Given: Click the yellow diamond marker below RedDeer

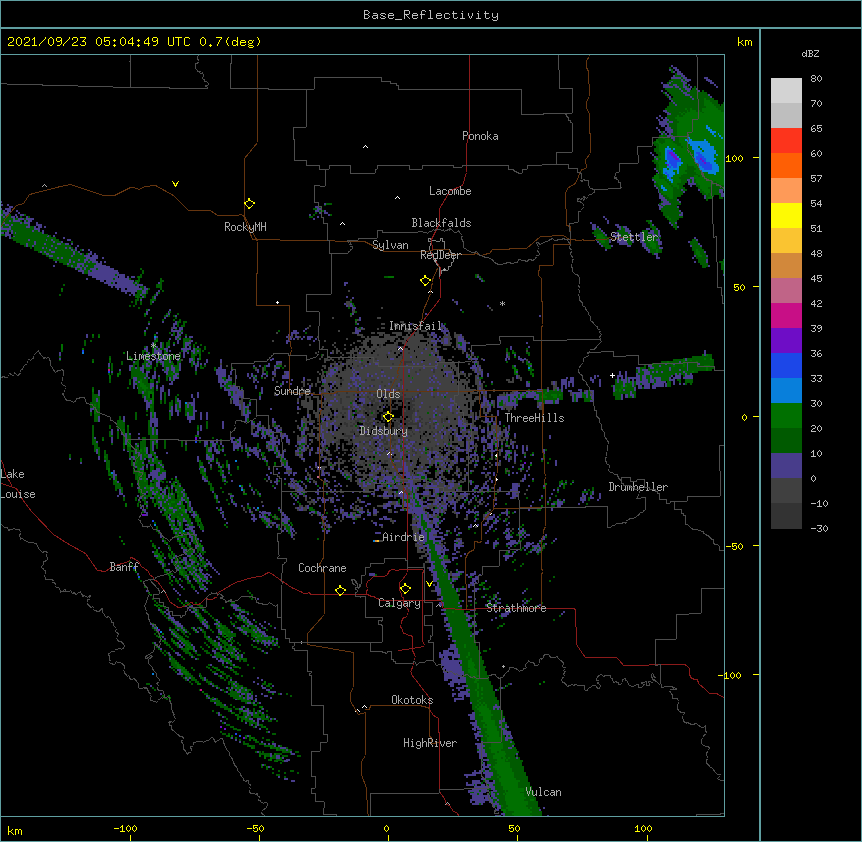Looking at the screenshot, I should pos(426,281).
